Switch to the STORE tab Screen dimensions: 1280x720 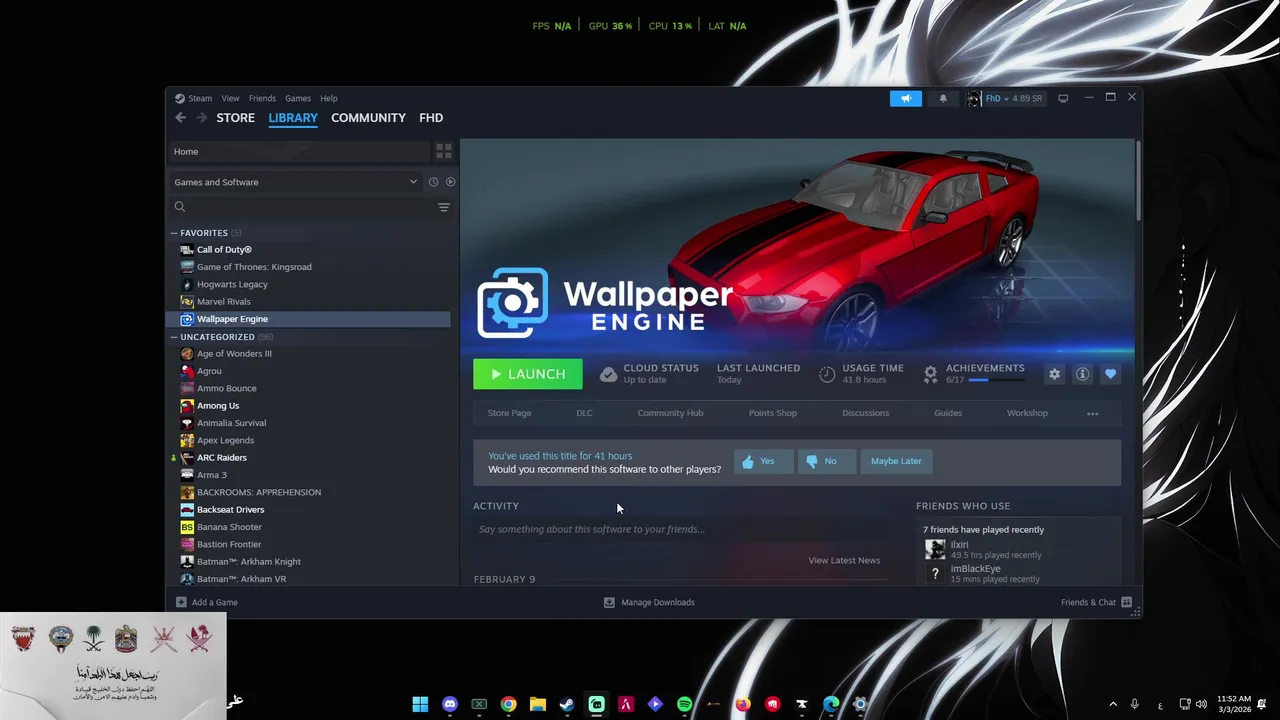click(236, 117)
